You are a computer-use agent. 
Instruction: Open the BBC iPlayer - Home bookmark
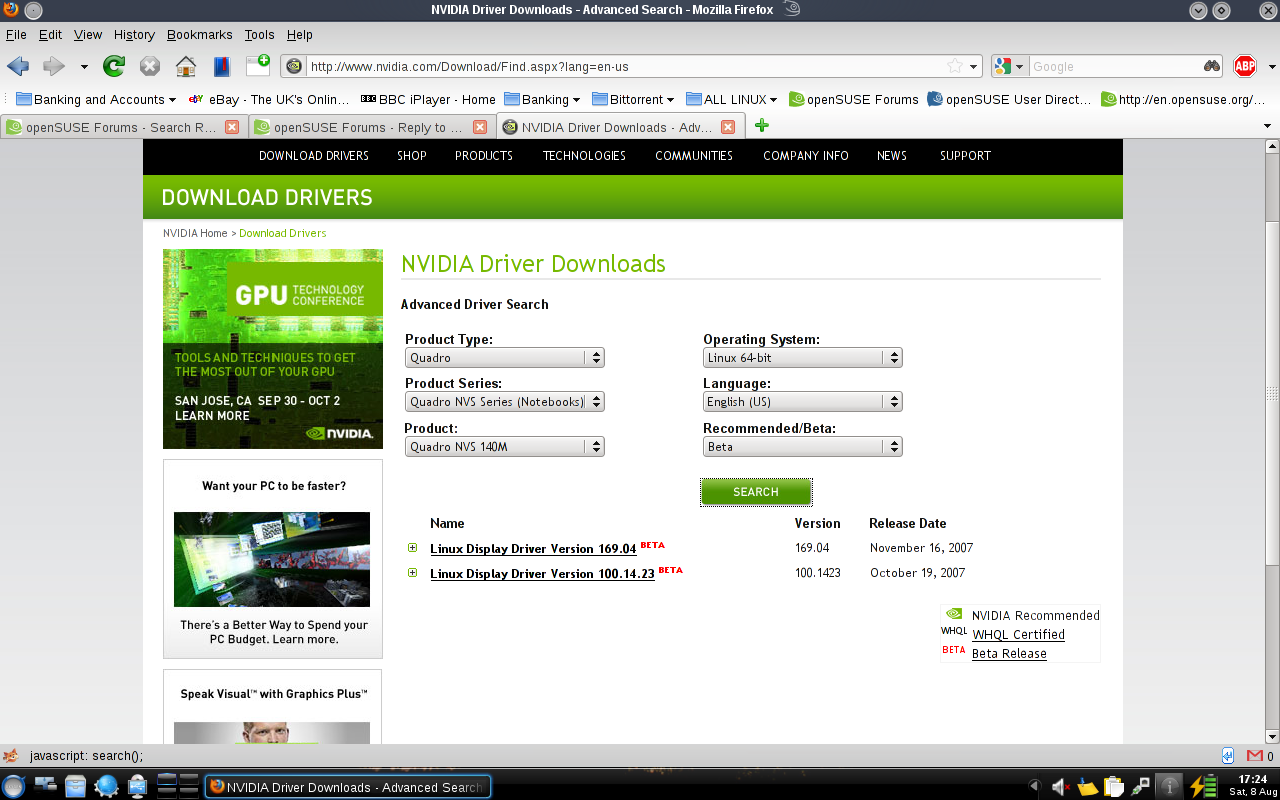pyautogui.click(x=428, y=99)
